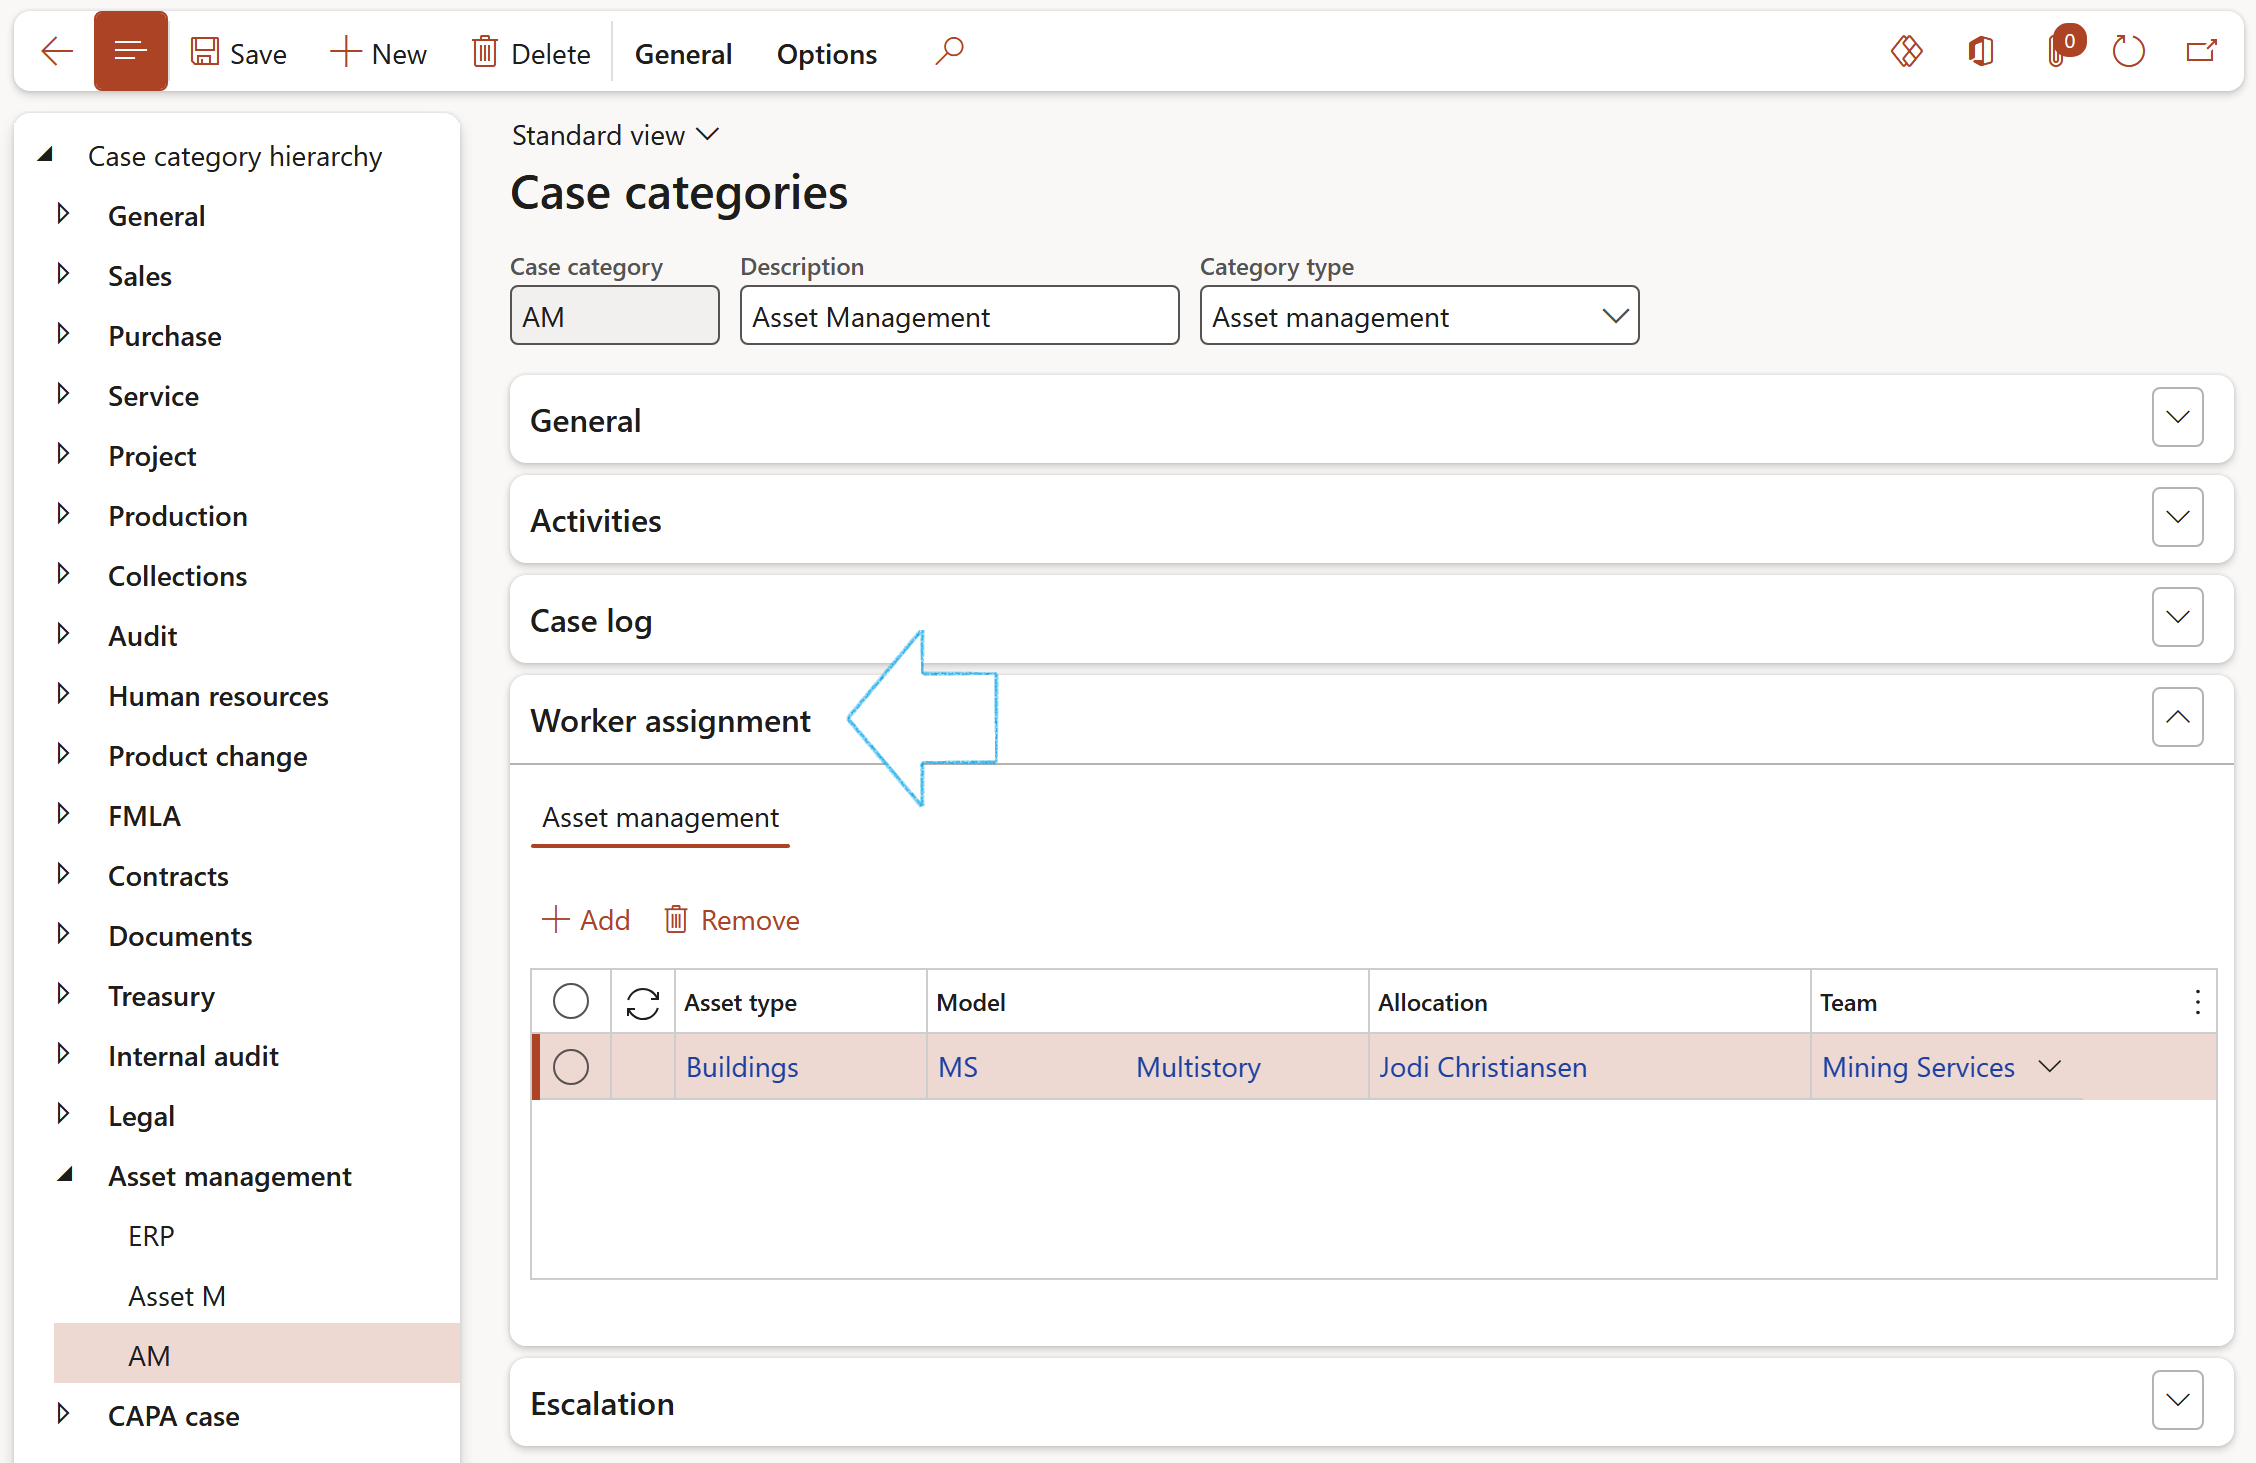The height and width of the screenshot is (1463, 2256).
Task: Open in new window icon
Action: coord(2201,51)
